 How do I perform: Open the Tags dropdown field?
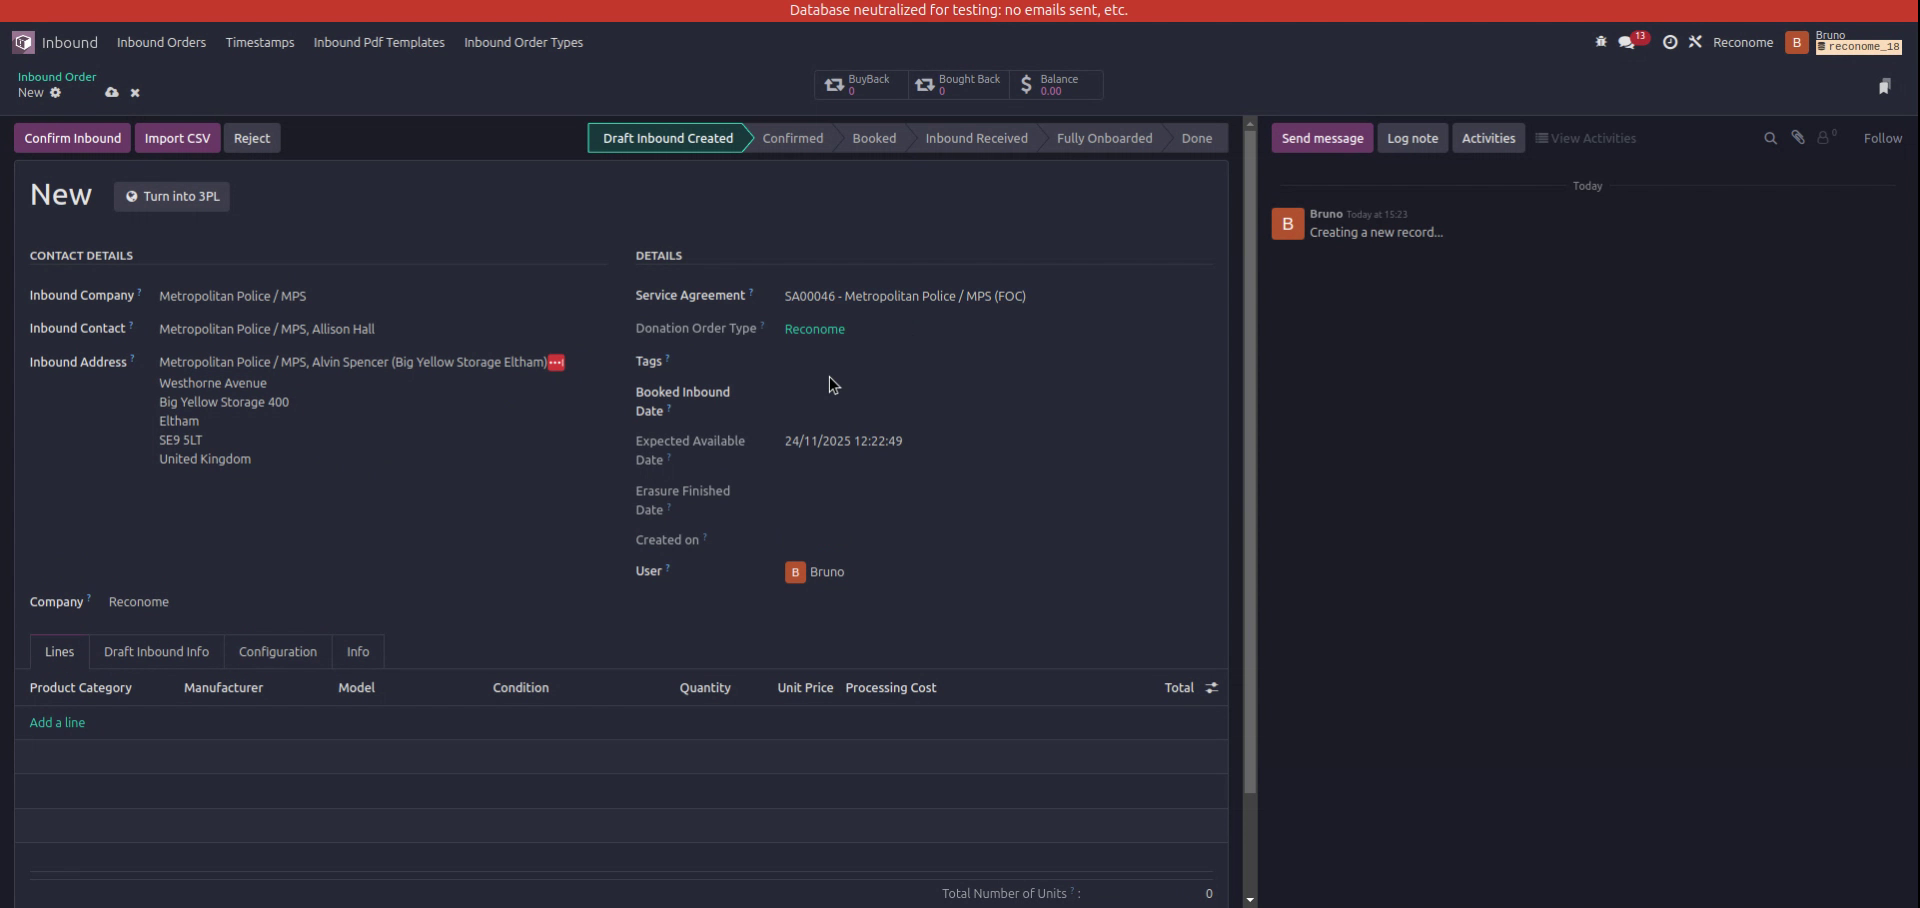click(x=900, y=361)
